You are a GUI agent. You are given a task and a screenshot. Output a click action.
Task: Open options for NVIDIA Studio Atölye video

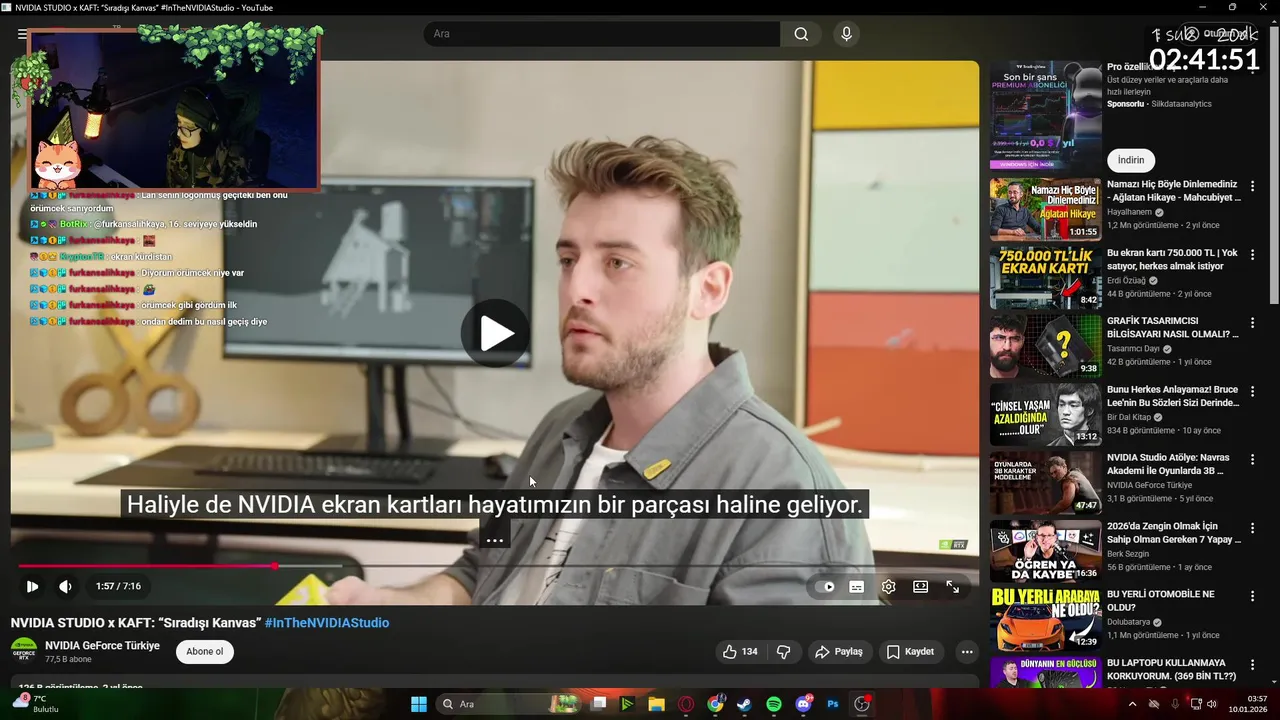pos(1252,459)
